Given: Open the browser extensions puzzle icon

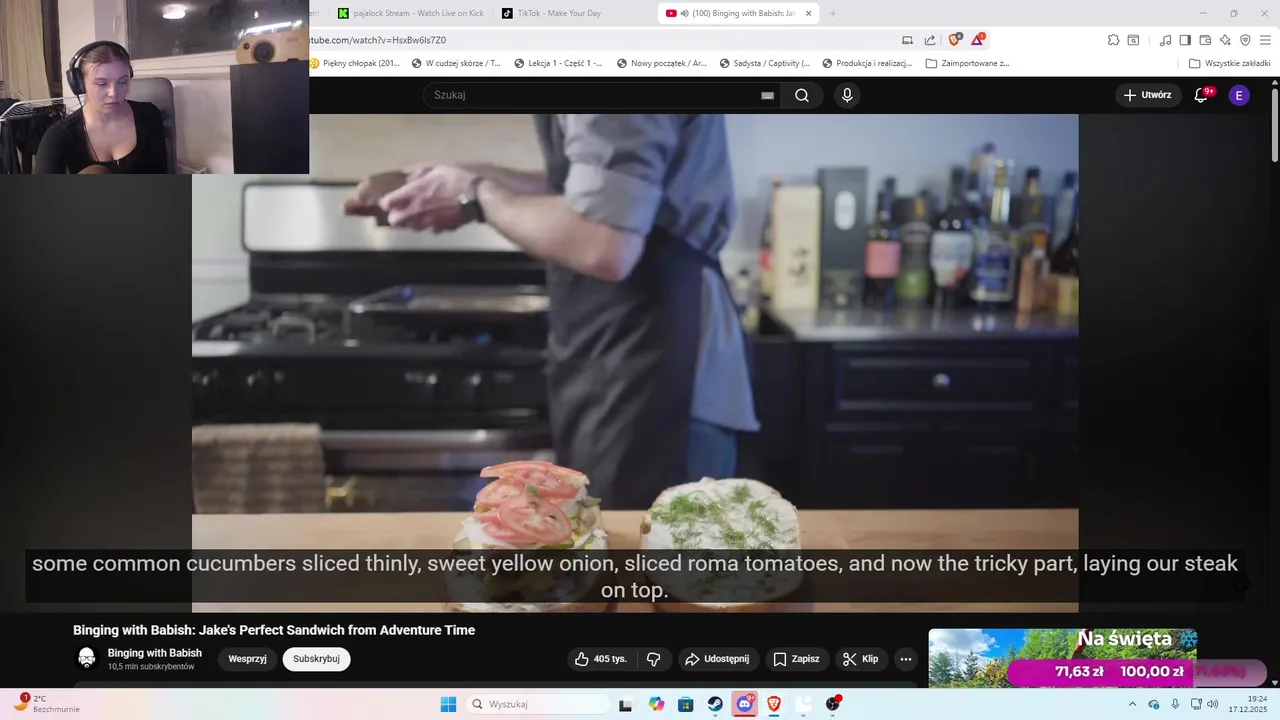Looking at the screenshot, I should pos(1113,40).
